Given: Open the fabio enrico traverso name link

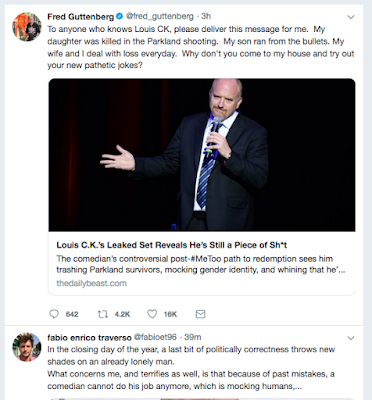Looking at the screenshot, I should (x=89, y=337).
